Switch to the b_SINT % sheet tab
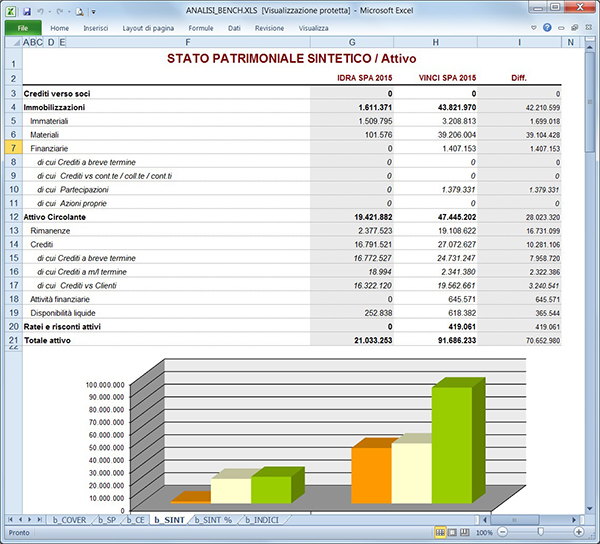Image resolution: width=600 pixels, height=544 pixels. tap(213, 520)
